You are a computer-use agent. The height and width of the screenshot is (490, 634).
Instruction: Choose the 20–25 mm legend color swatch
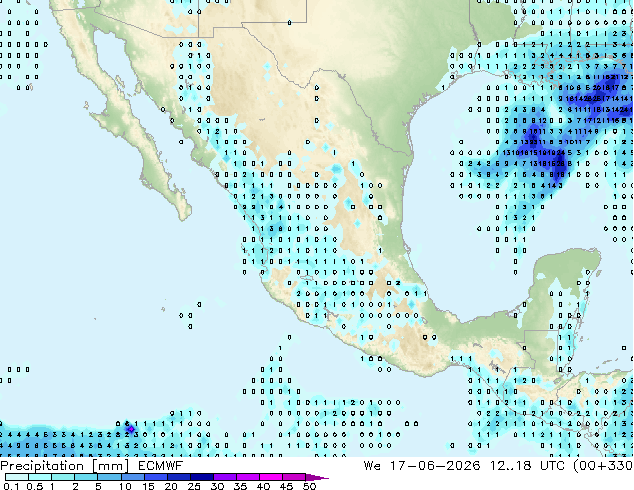click(179, 477)
